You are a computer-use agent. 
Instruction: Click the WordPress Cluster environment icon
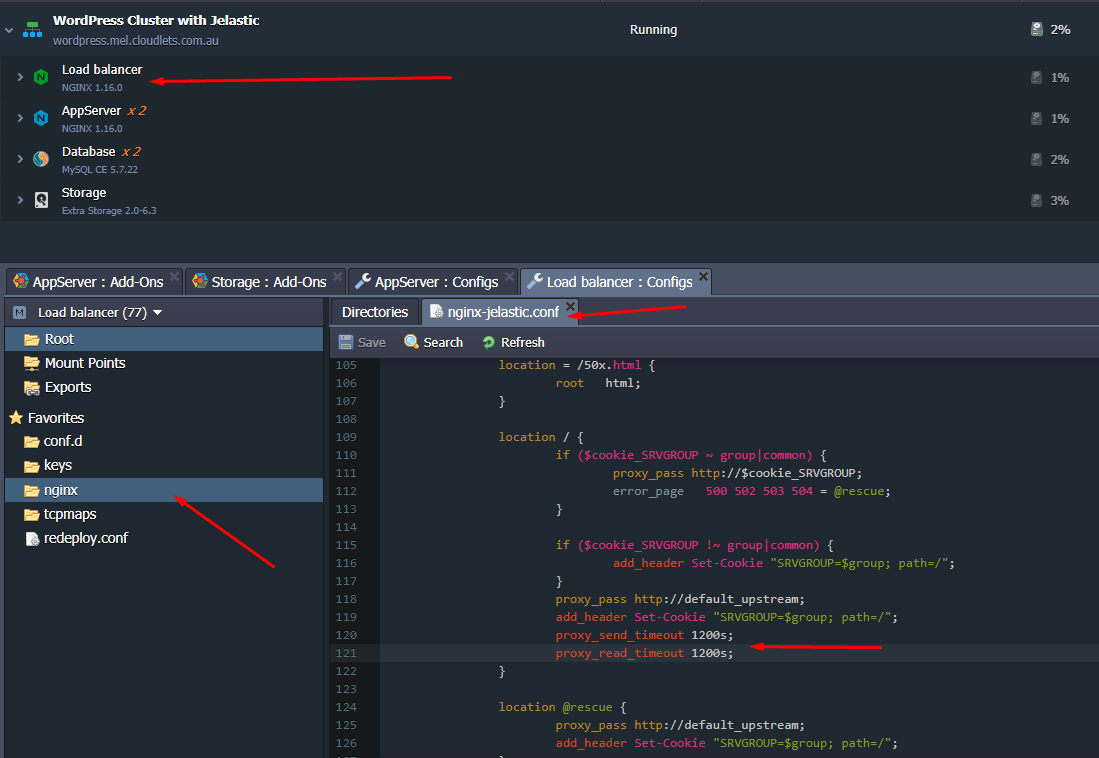point(32,30)
